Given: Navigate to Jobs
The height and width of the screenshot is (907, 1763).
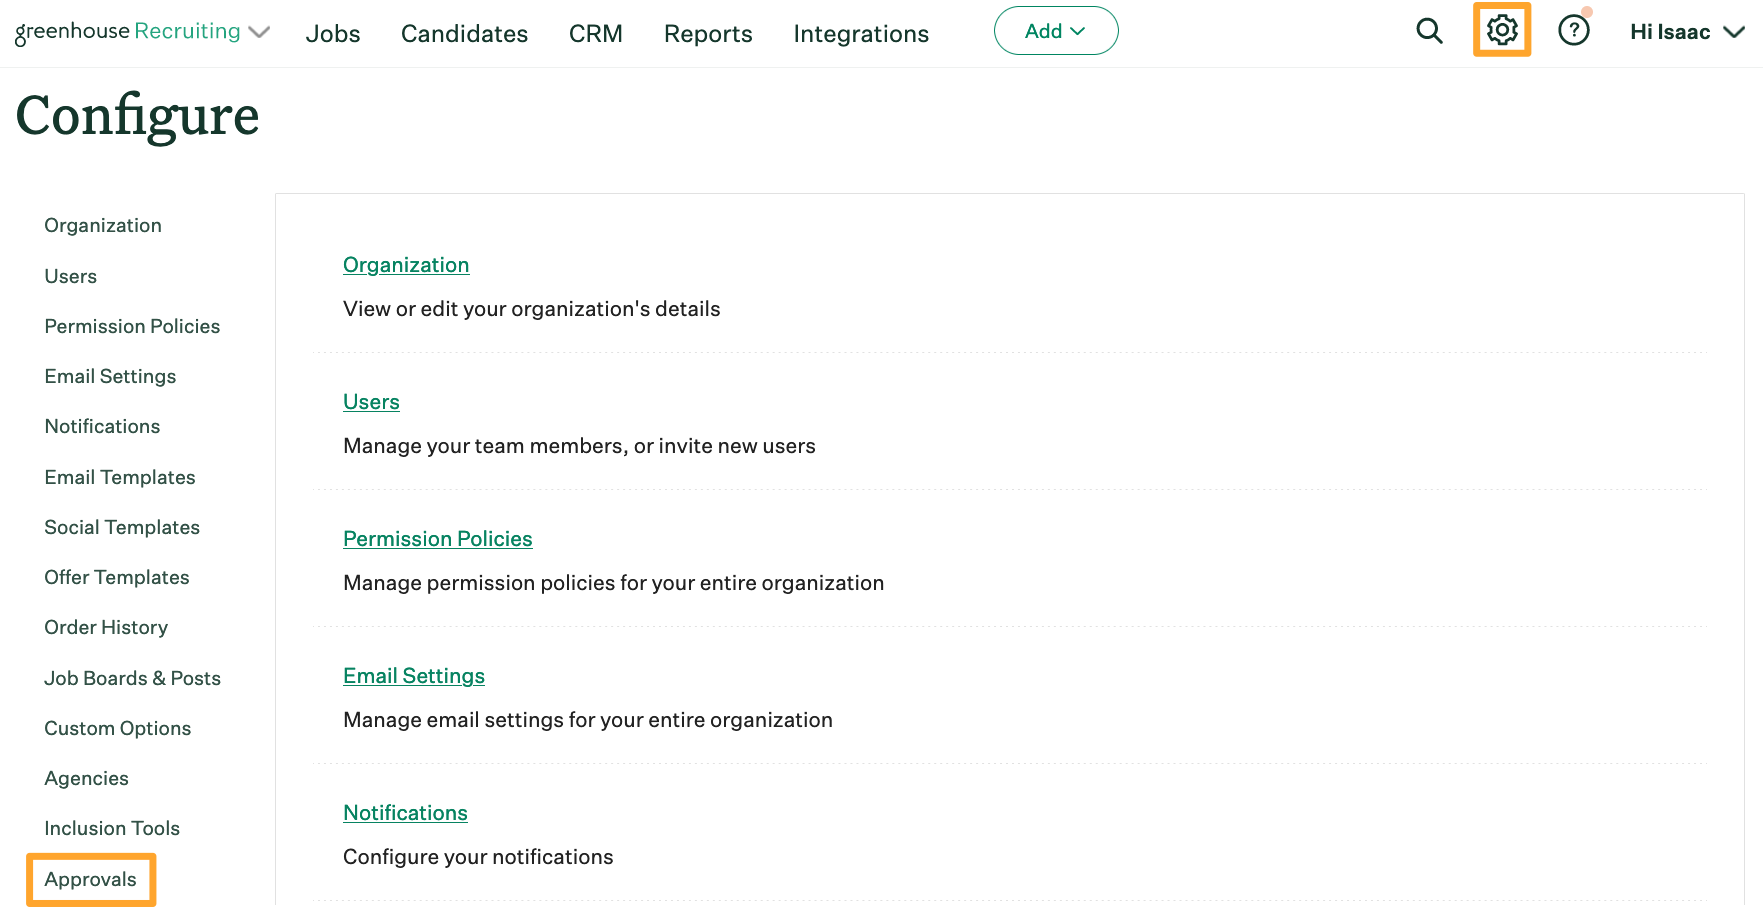Looking at the screenshot, I should coord(332,33).
